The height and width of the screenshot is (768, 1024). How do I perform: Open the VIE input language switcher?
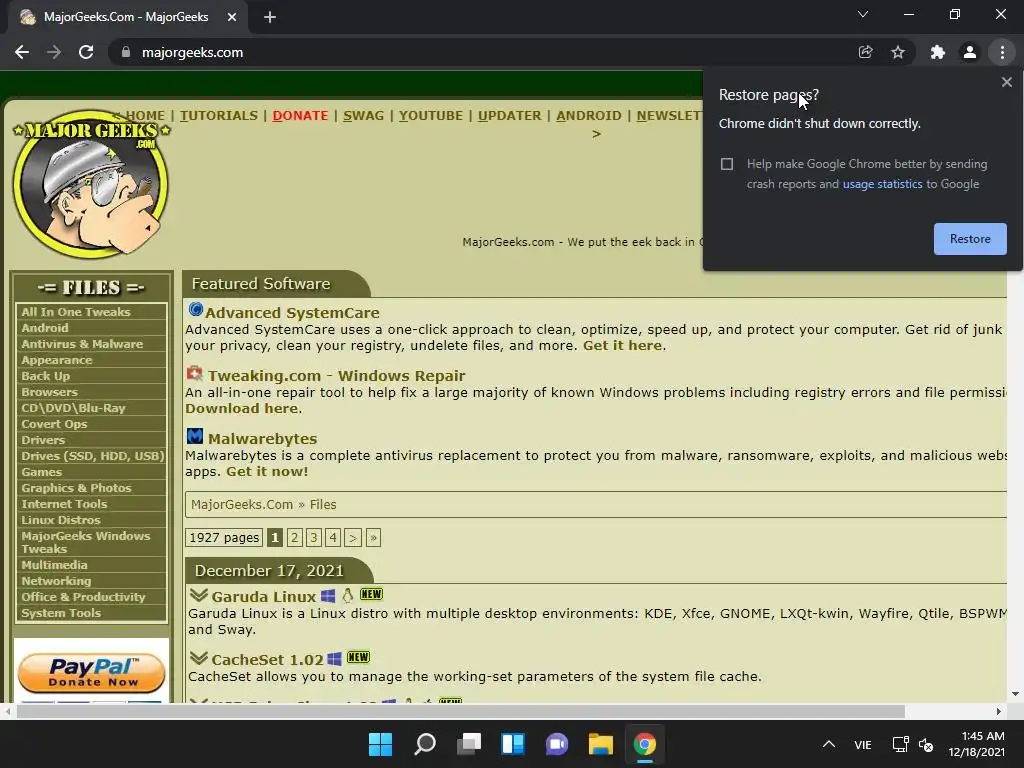pos(863,744)
